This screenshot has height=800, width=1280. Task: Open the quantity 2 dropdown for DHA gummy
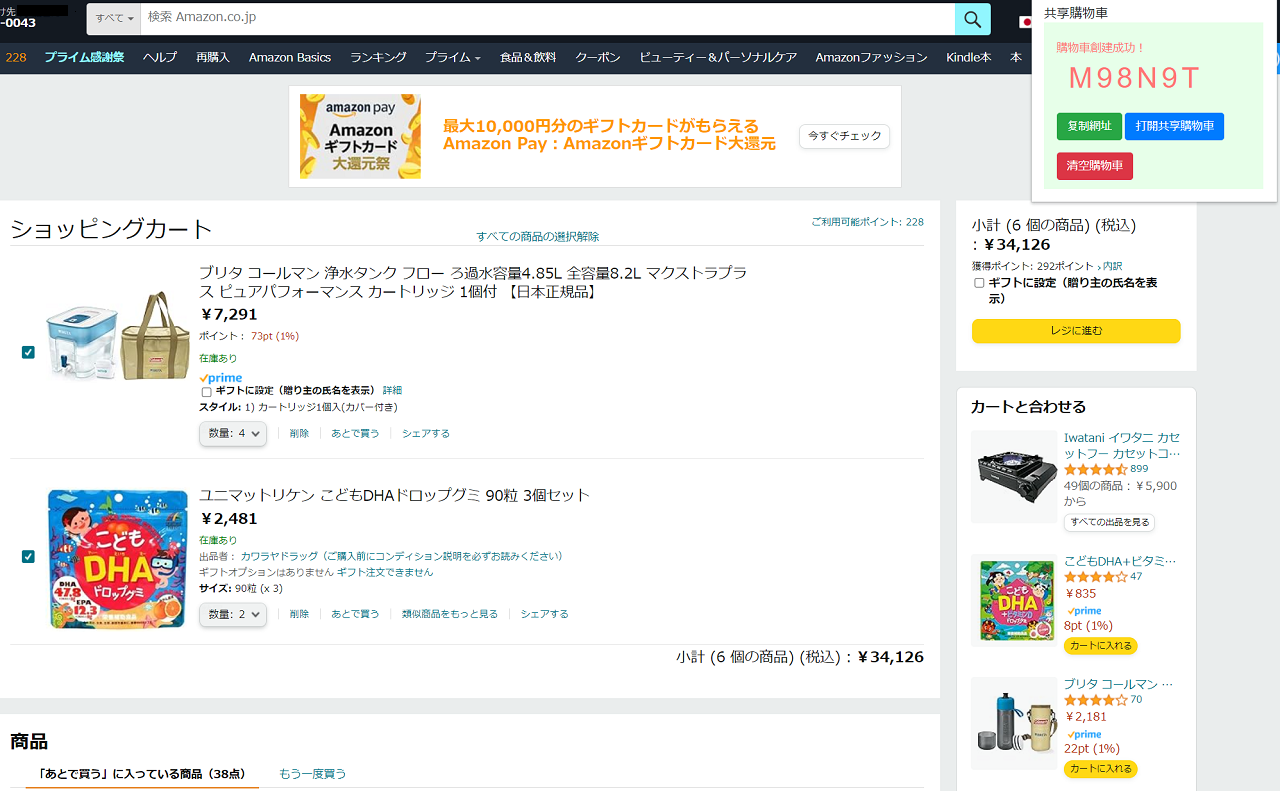[x=233, y=614]
